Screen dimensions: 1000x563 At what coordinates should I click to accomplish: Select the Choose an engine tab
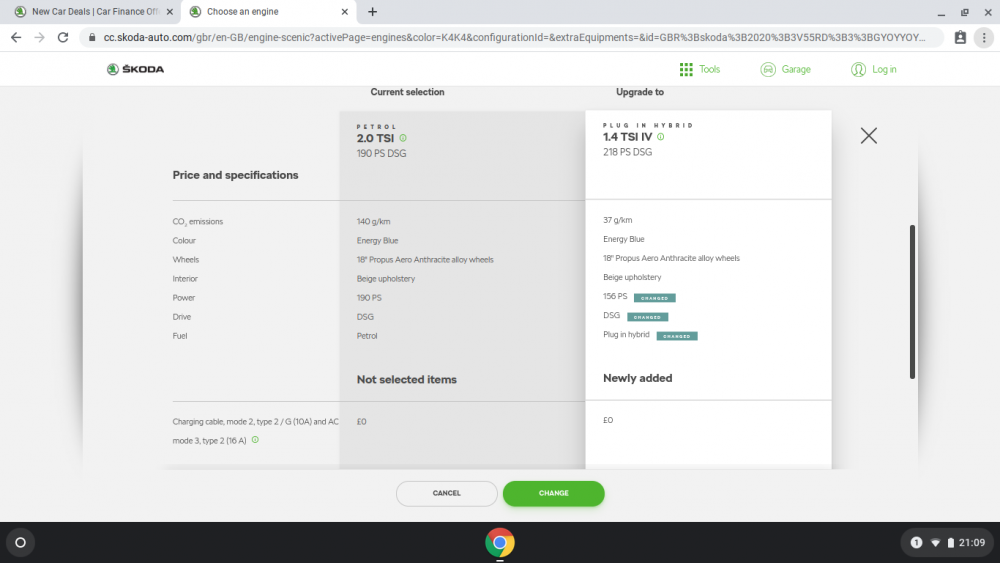pos(268,11)
